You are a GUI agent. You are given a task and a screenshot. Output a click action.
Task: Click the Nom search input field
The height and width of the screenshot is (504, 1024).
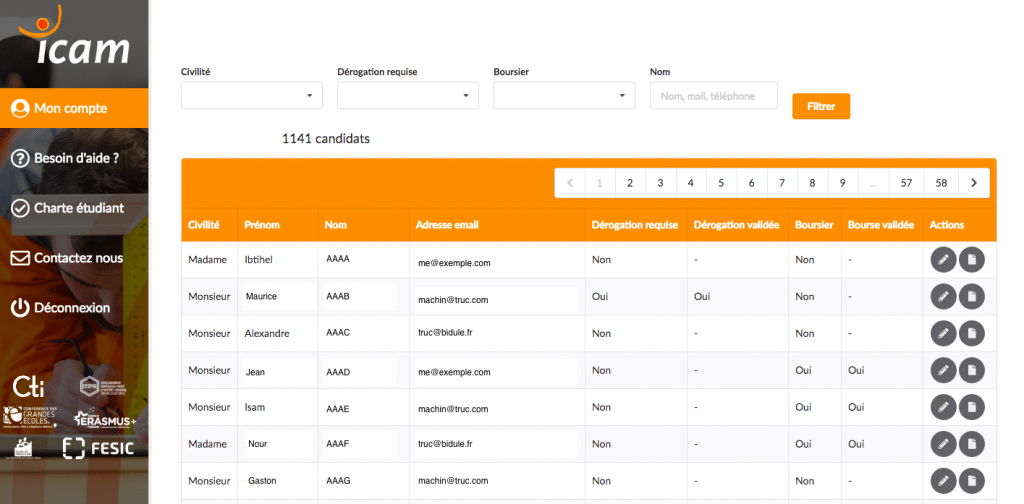point(713,96)
